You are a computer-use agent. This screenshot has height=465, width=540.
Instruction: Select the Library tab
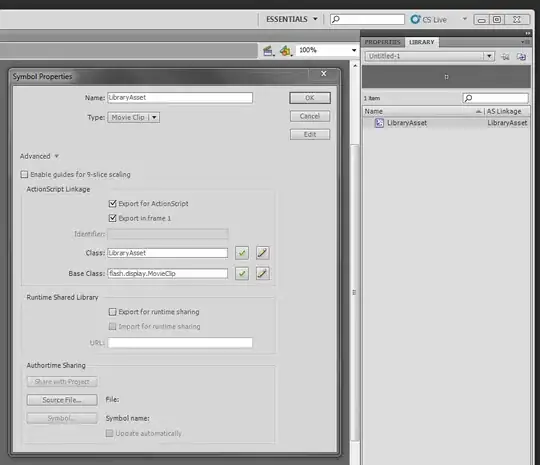click(422, 42)
